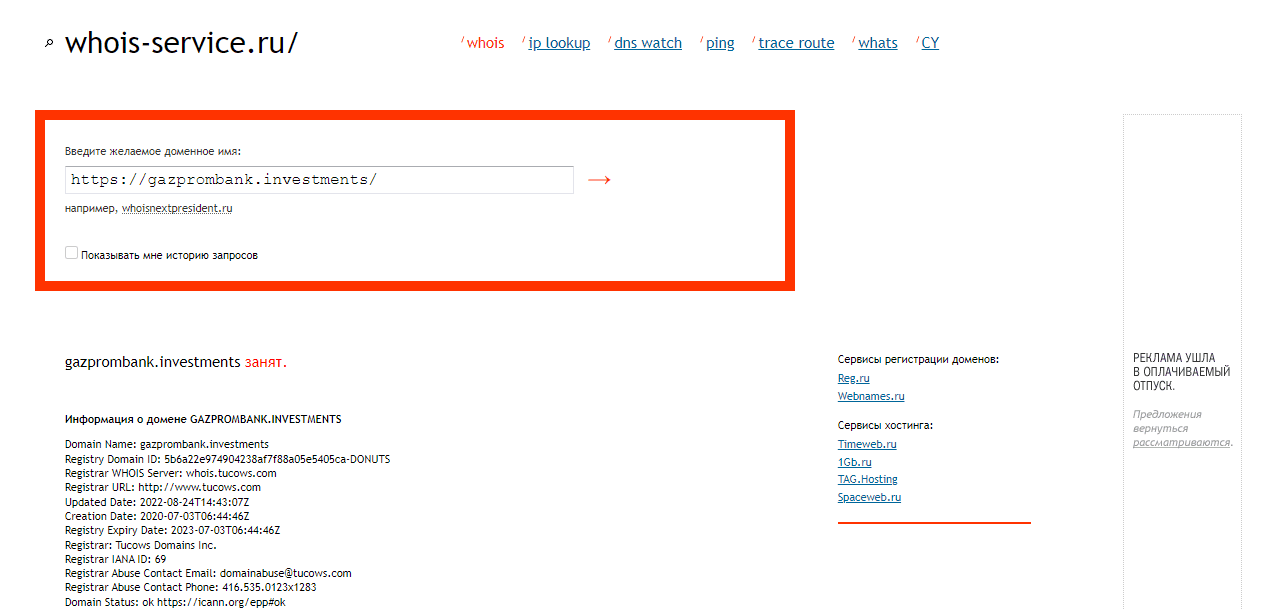Click the рассматриваются ad proposals link

click(1181, 442)
